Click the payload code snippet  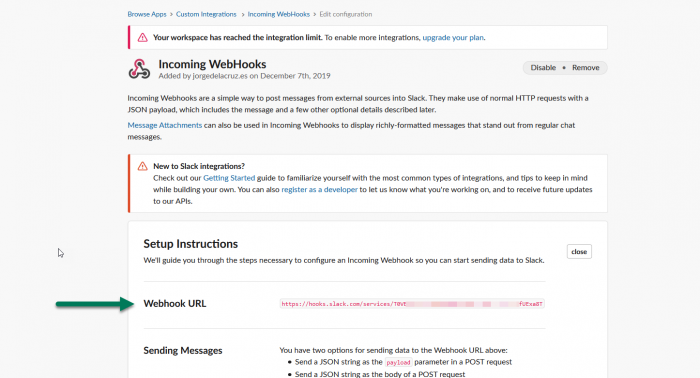398,362
